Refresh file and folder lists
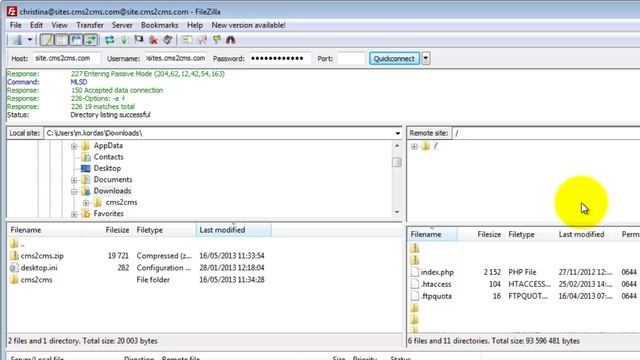 pyautogui.click(x=109, y=40)
